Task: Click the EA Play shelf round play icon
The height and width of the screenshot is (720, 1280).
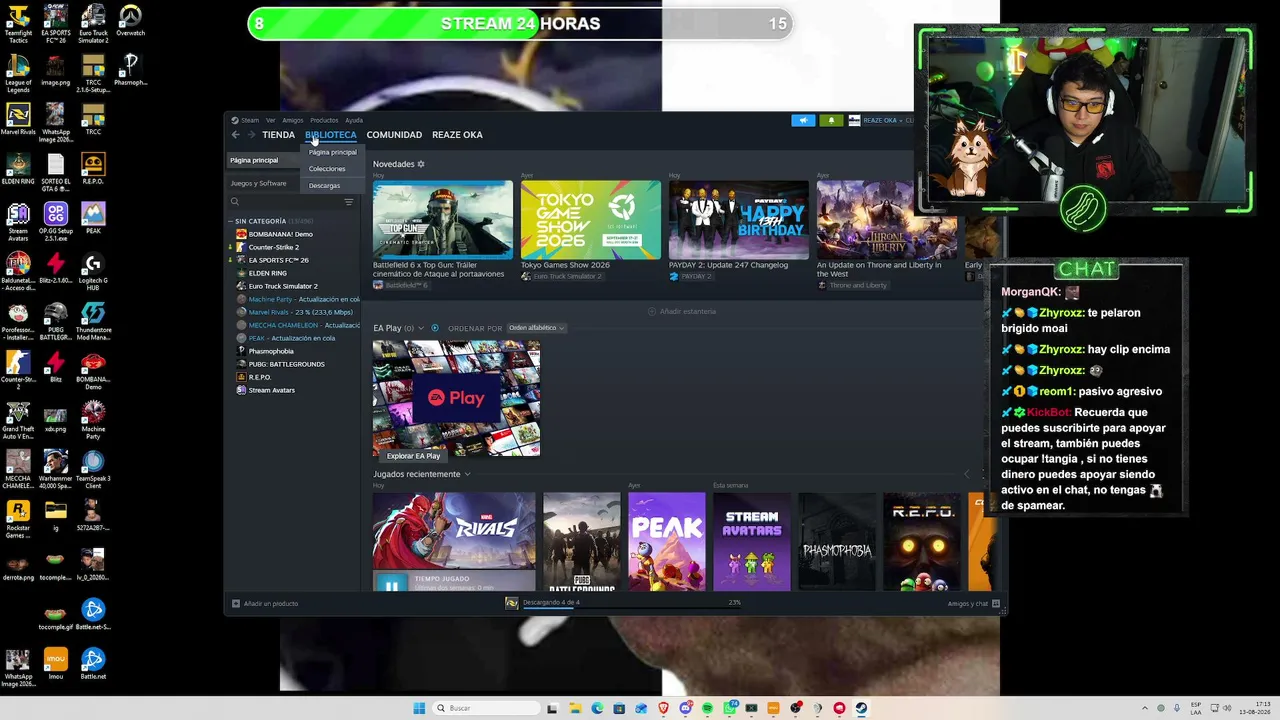Action: 435,328
